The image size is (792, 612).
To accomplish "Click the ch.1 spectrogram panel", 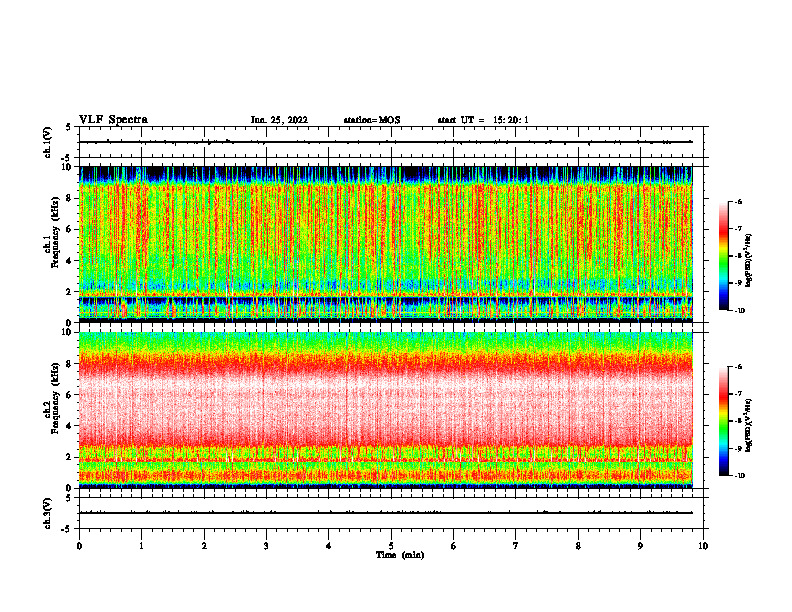I will (386, 244).
